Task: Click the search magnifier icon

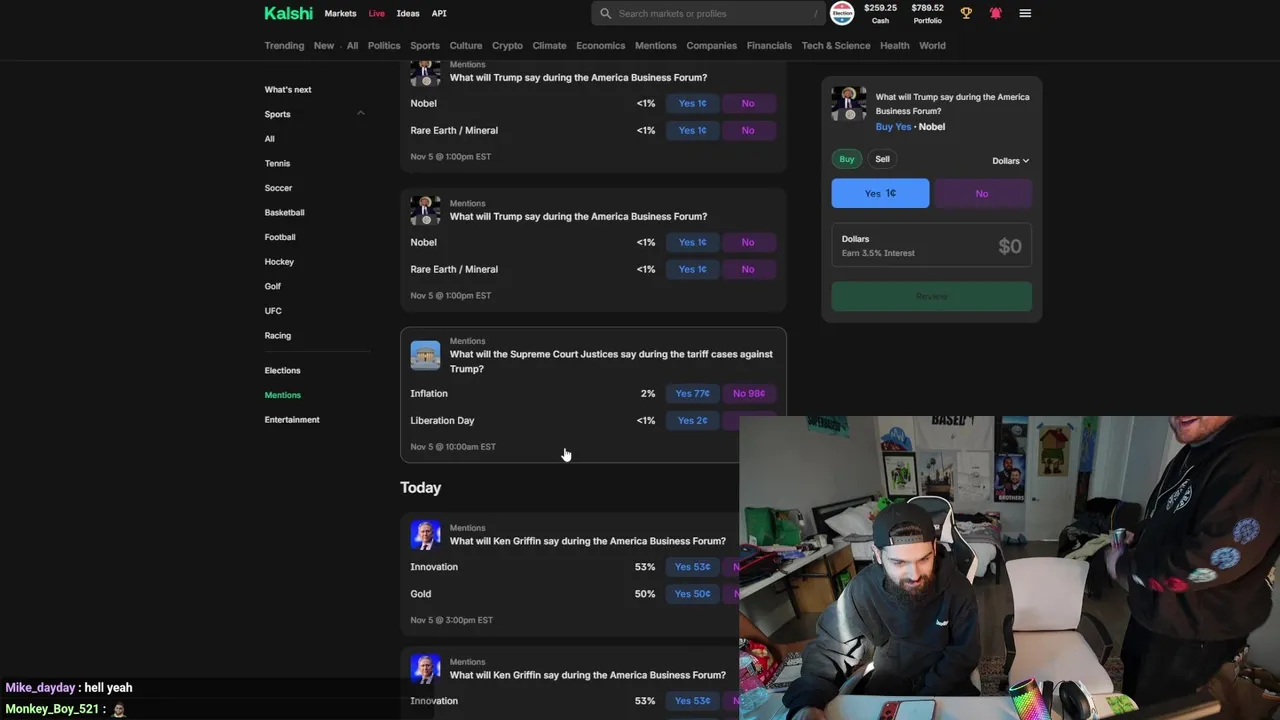Action: point(605,14)
